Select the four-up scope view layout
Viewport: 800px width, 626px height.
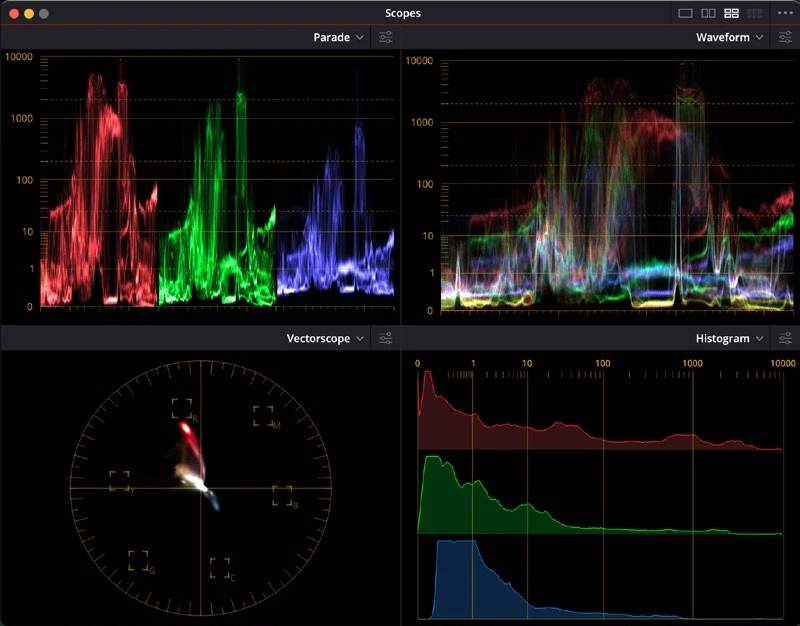point(731,13)
